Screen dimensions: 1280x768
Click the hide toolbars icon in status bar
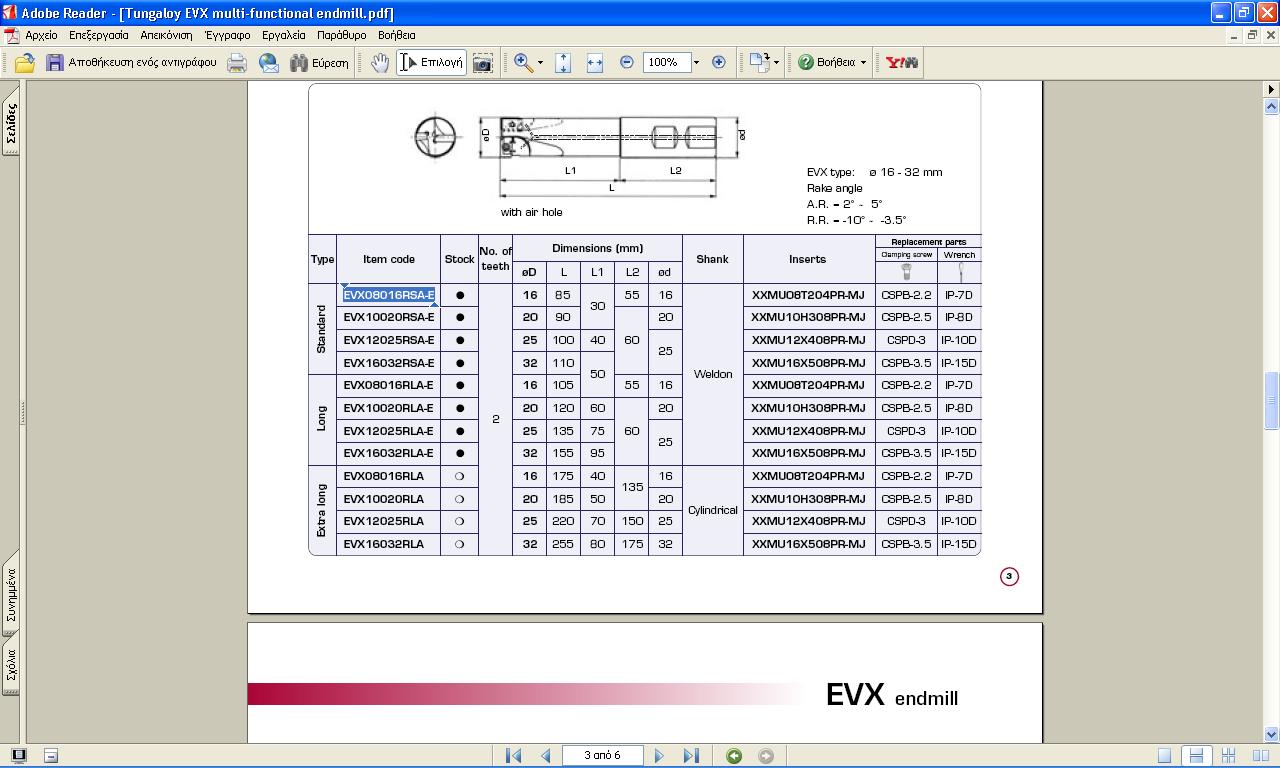51,755
